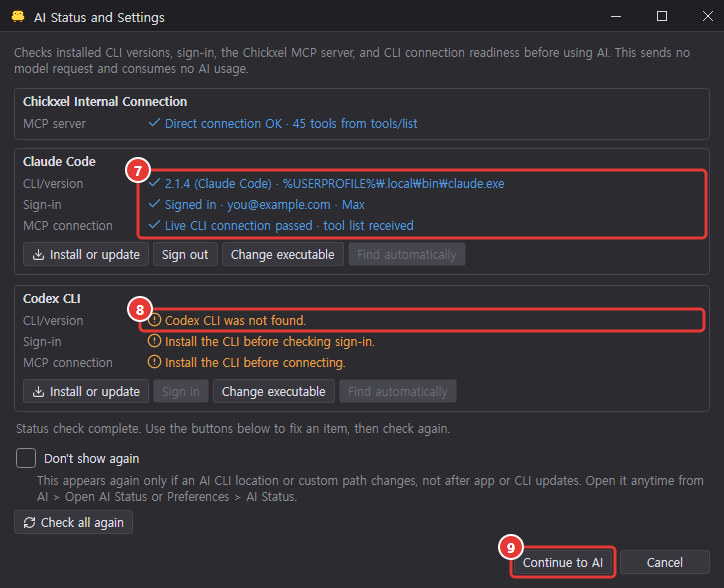Click Change executable for Claude Code
724x588 pixels.
pyautogui.click(x=283, y=255)
